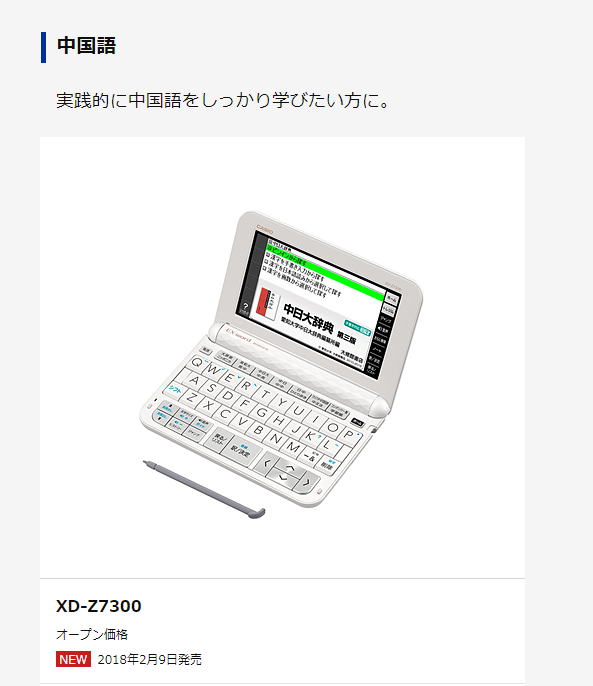The height and width of the screenshot is (686, 593).
Task: Open the XD-Z7300 product title link
Action: click(x=98, y=606)
